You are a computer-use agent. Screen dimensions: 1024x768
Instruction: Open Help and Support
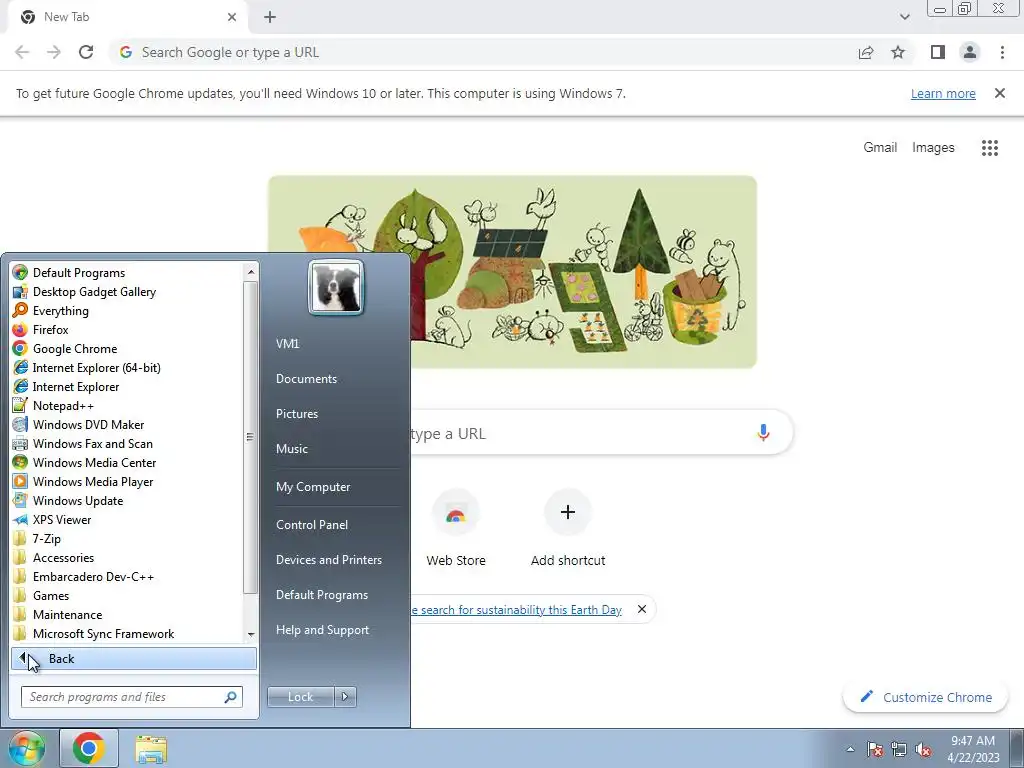pyautogui.click(x=323, y=630)
